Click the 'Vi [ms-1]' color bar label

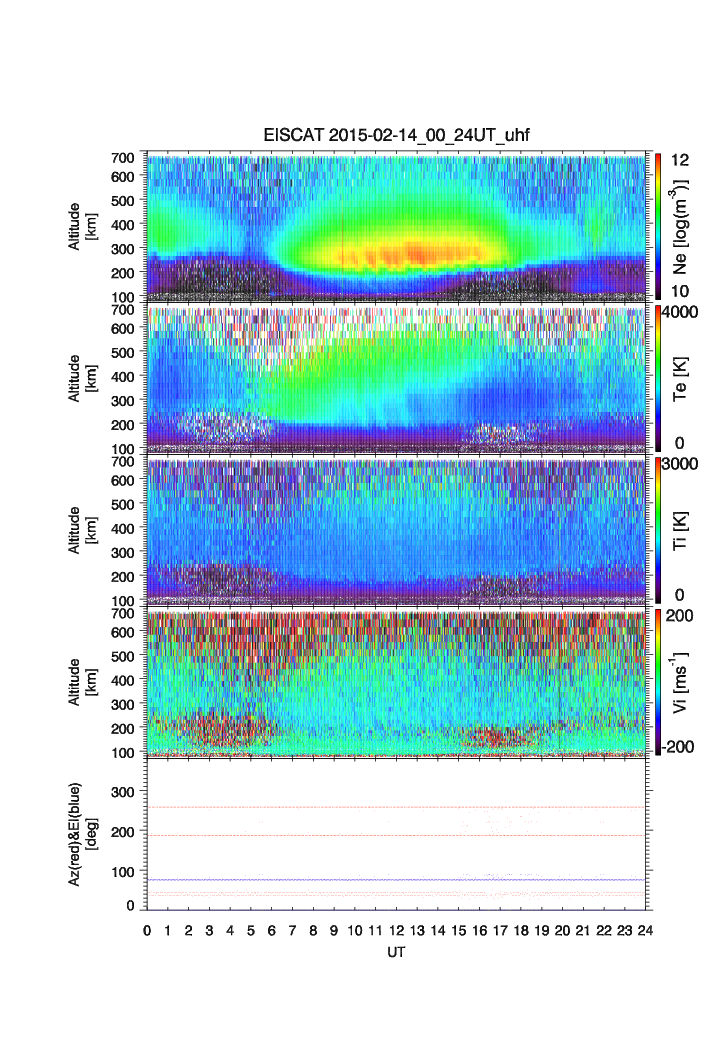tap(679, 682)
